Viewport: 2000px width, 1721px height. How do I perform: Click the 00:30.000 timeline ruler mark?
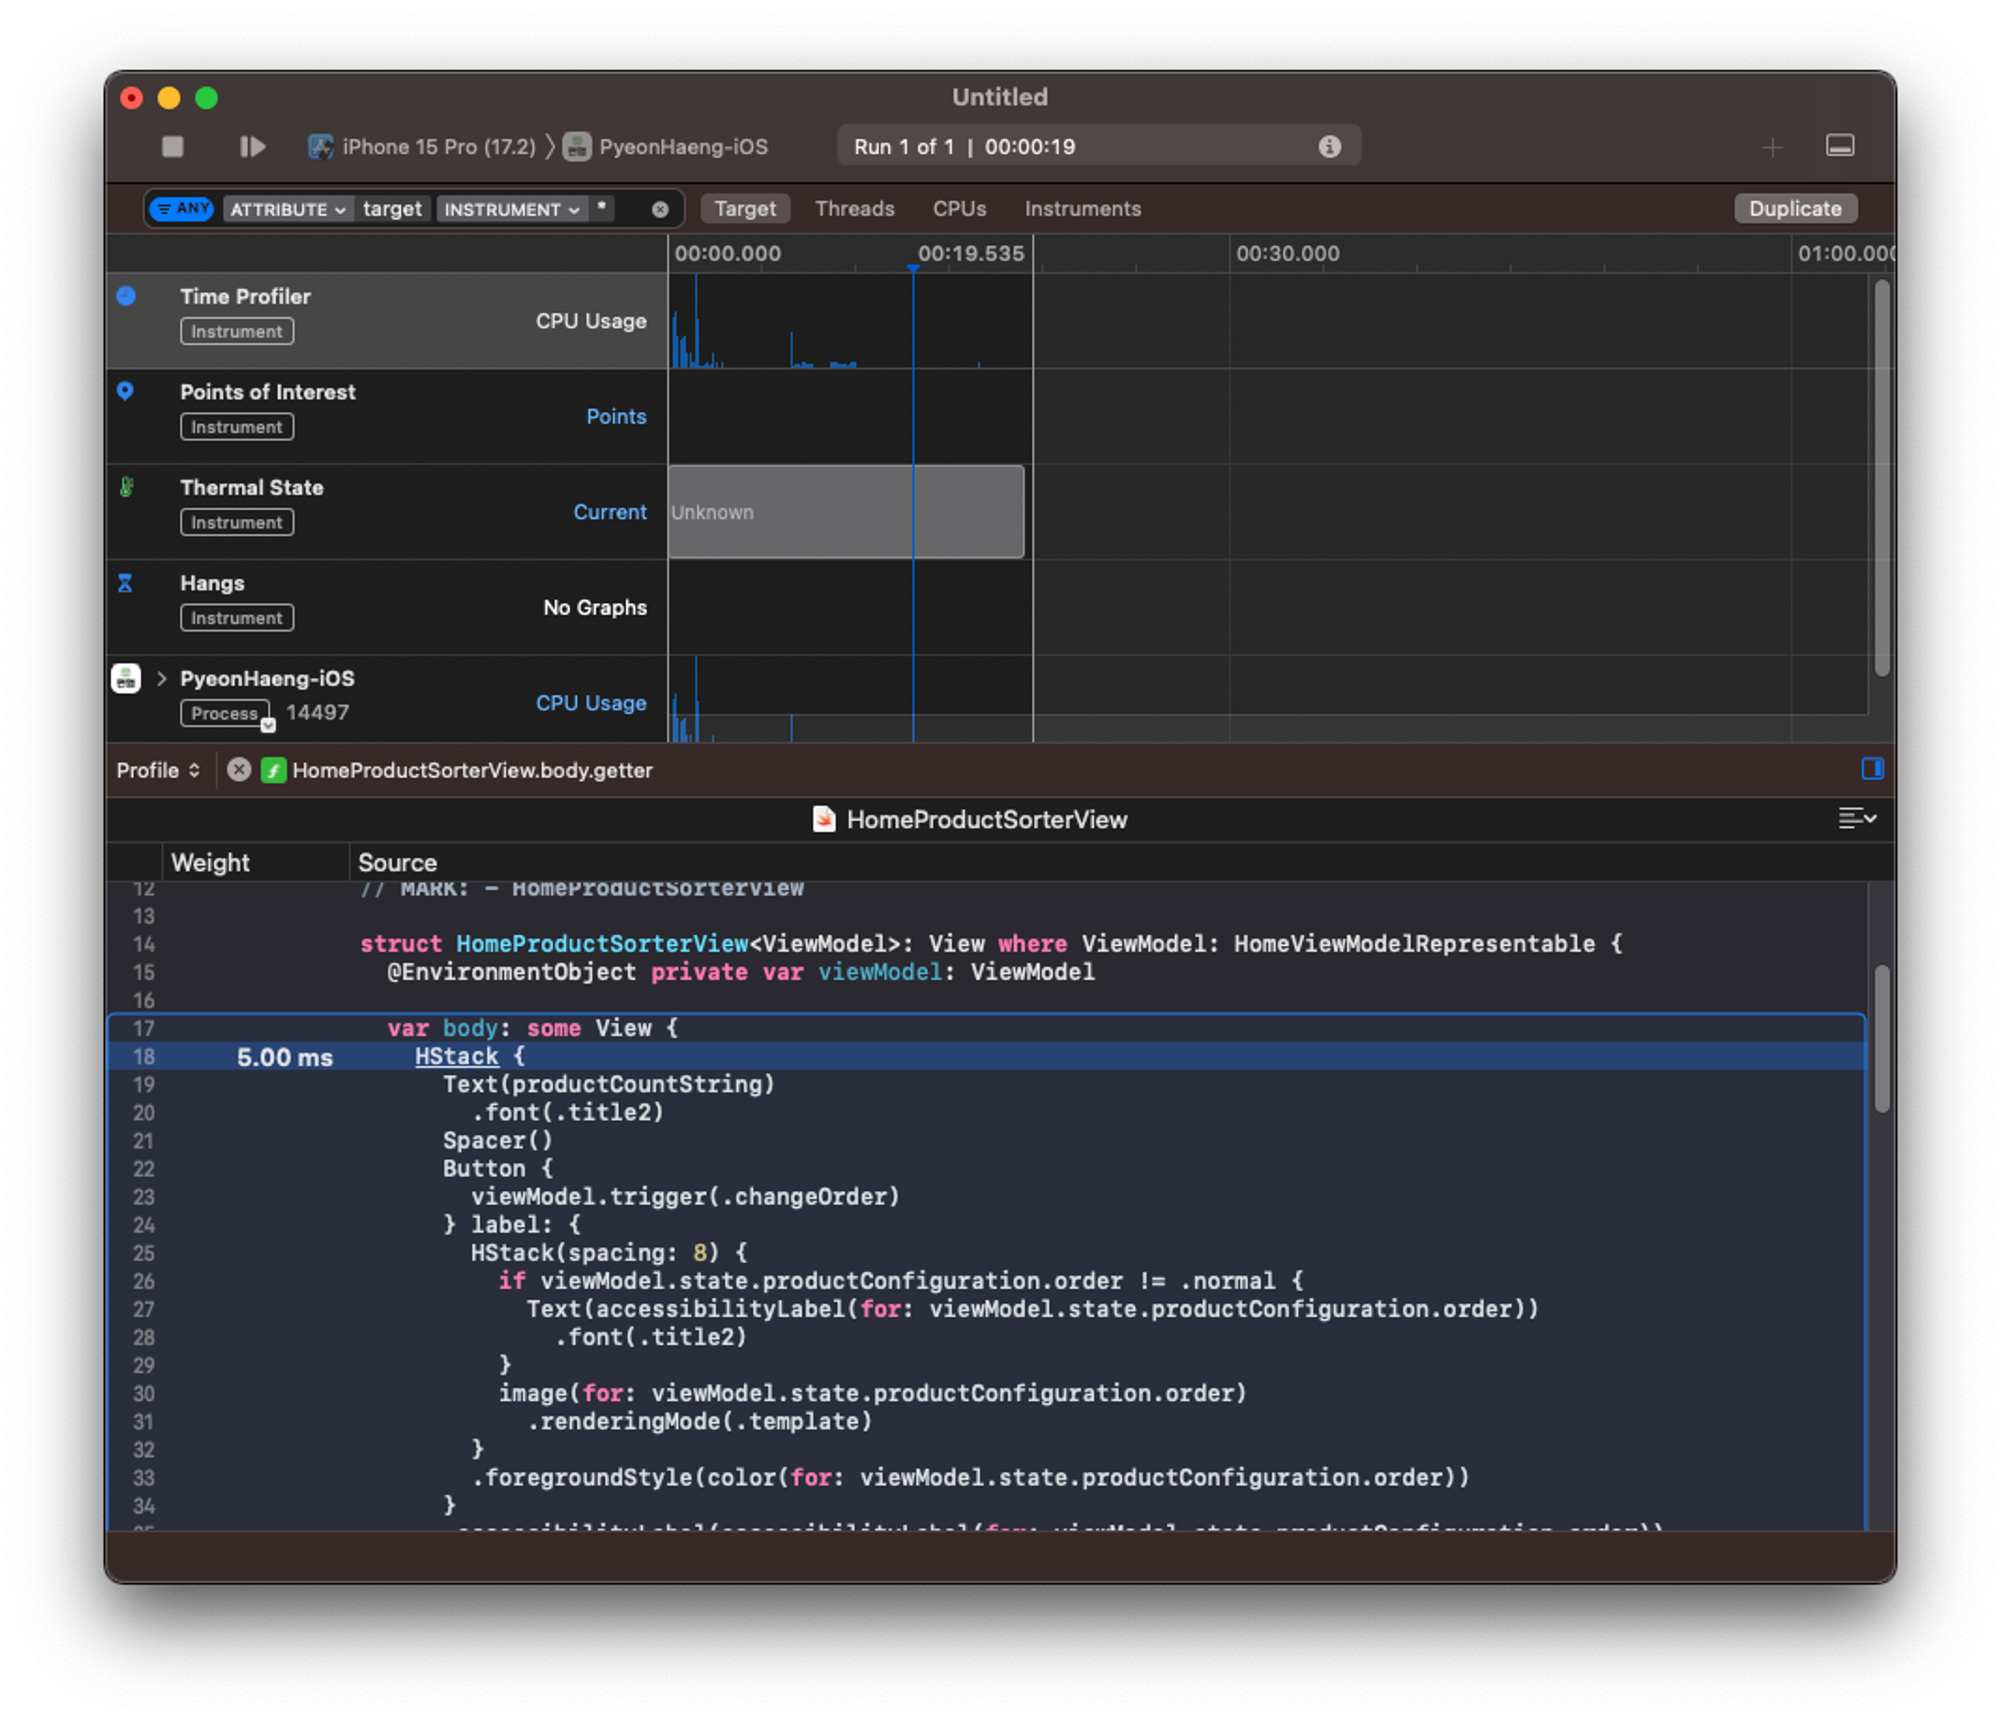point(1287,254)
